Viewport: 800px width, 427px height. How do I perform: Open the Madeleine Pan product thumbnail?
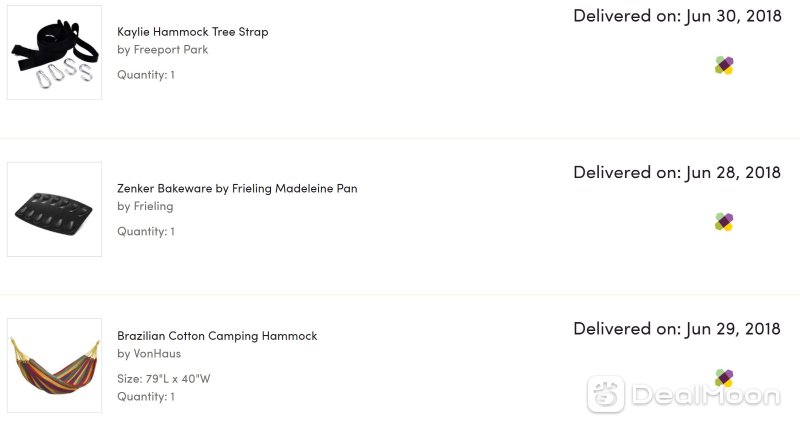tap(55, 210)
